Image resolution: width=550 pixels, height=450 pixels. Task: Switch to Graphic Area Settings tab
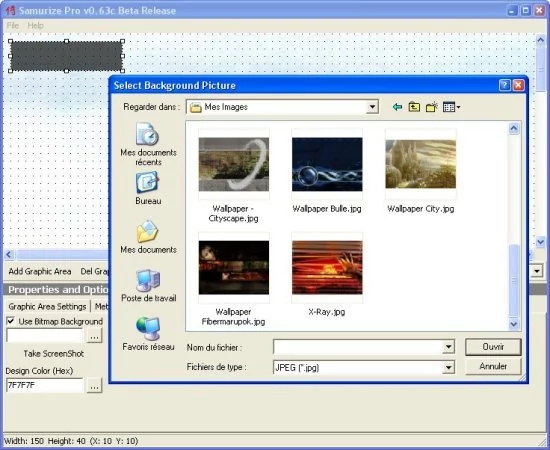(x=47, y=307)
